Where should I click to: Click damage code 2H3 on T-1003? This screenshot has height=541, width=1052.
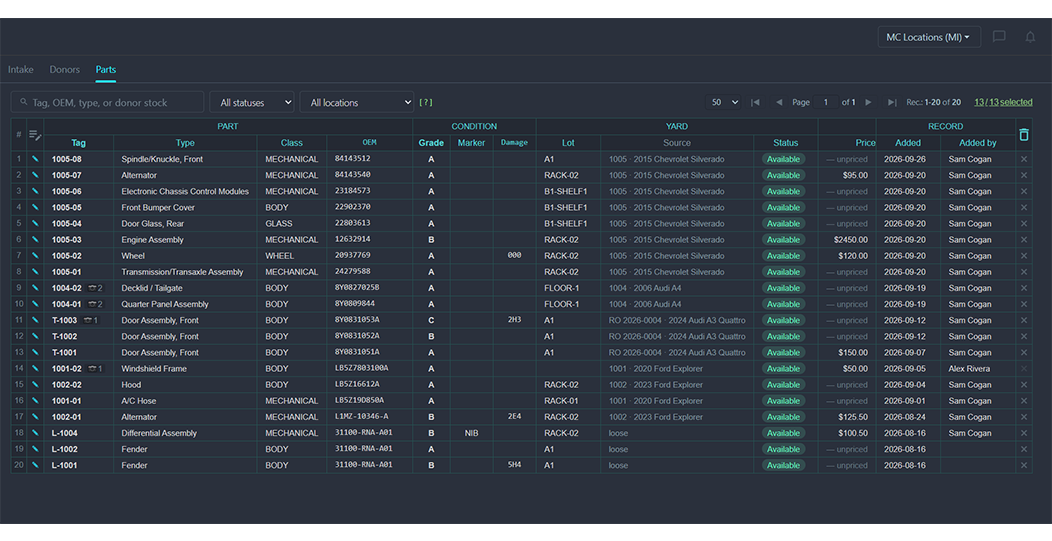(x=515, y=320)
